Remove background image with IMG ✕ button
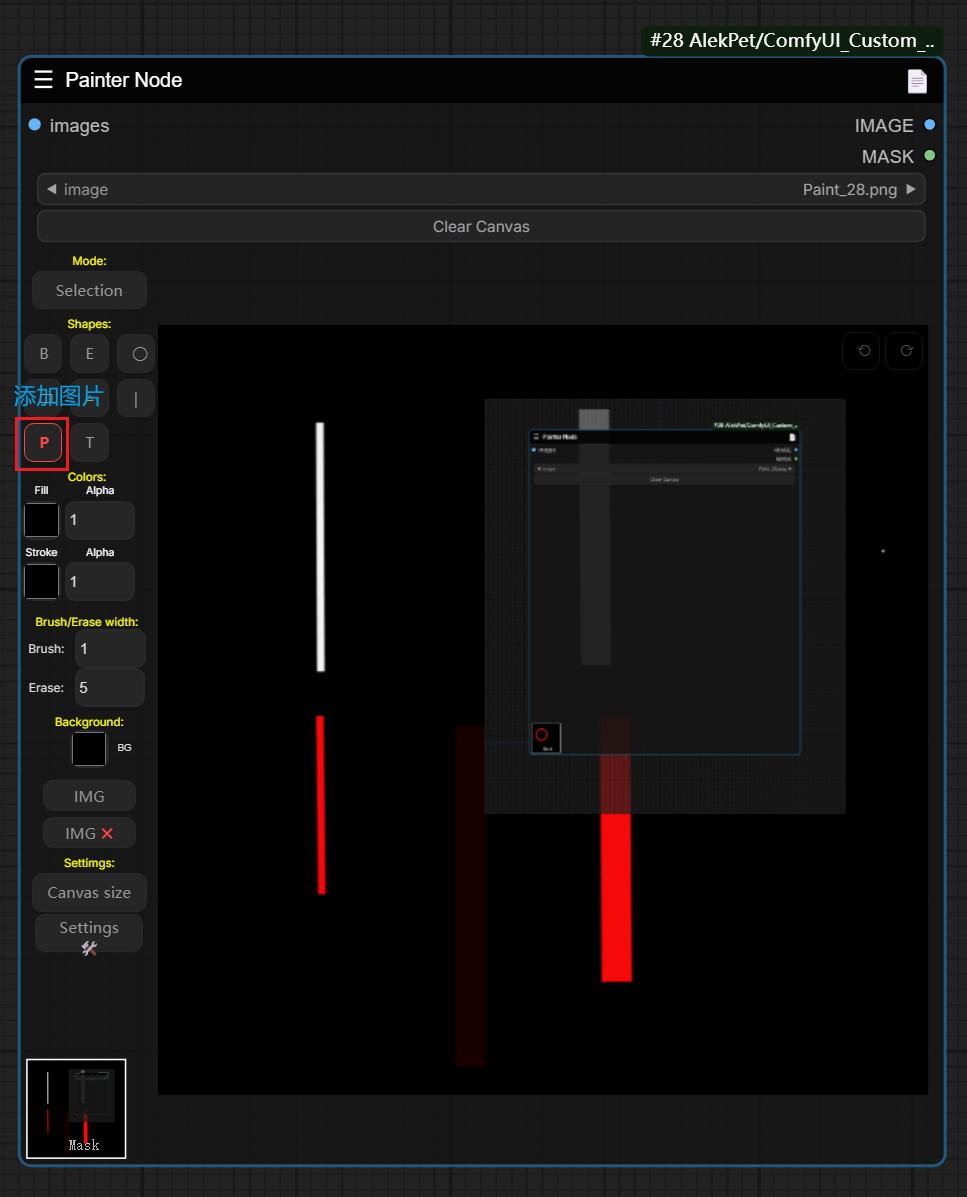This screenshot has width=967, height=1197. pos(89,833)
